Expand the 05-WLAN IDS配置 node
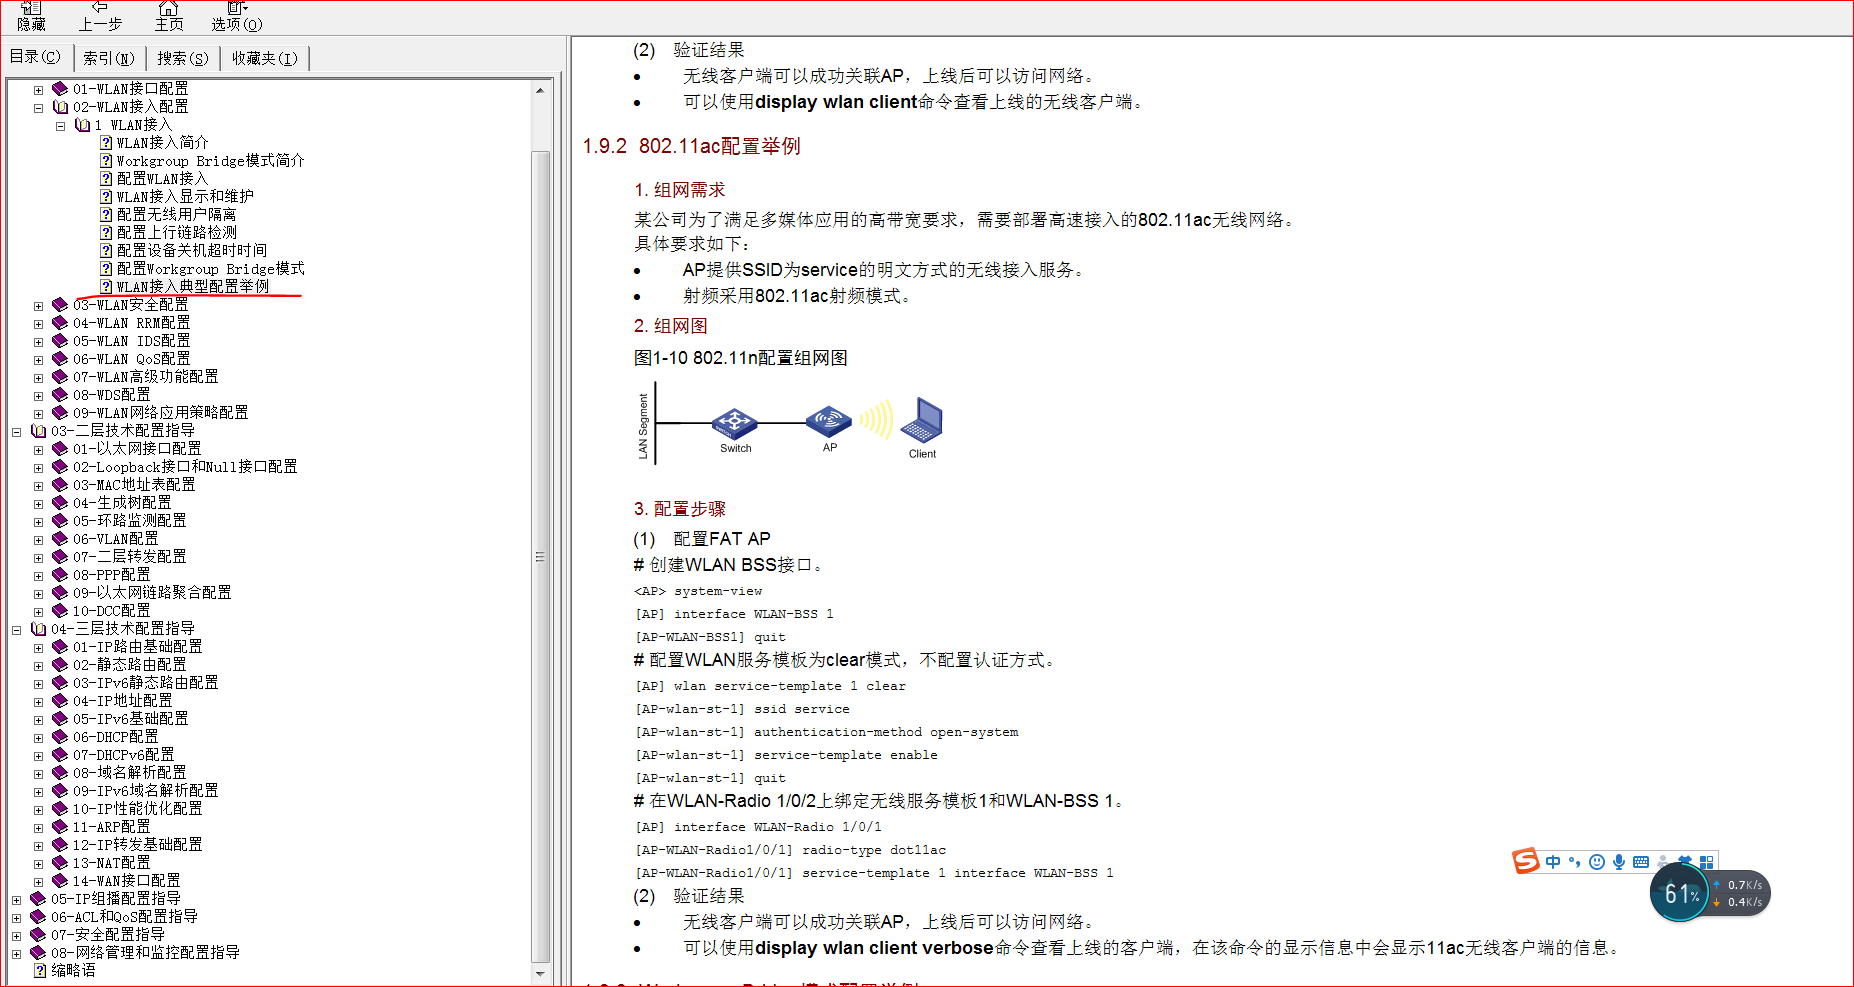Screen dimensions: 1854x987 (x=38, y=342)
